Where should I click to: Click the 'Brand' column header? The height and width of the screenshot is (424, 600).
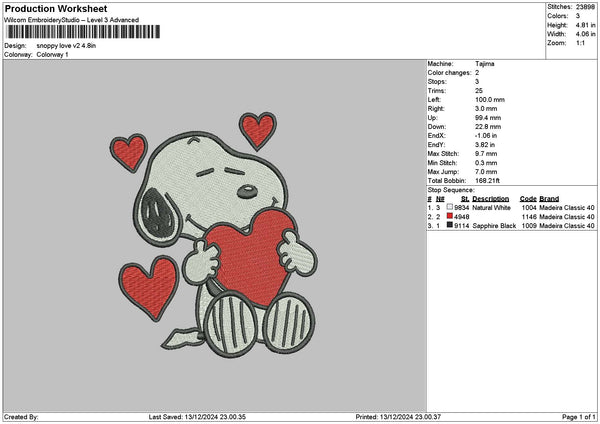click(x=549, y=199)
